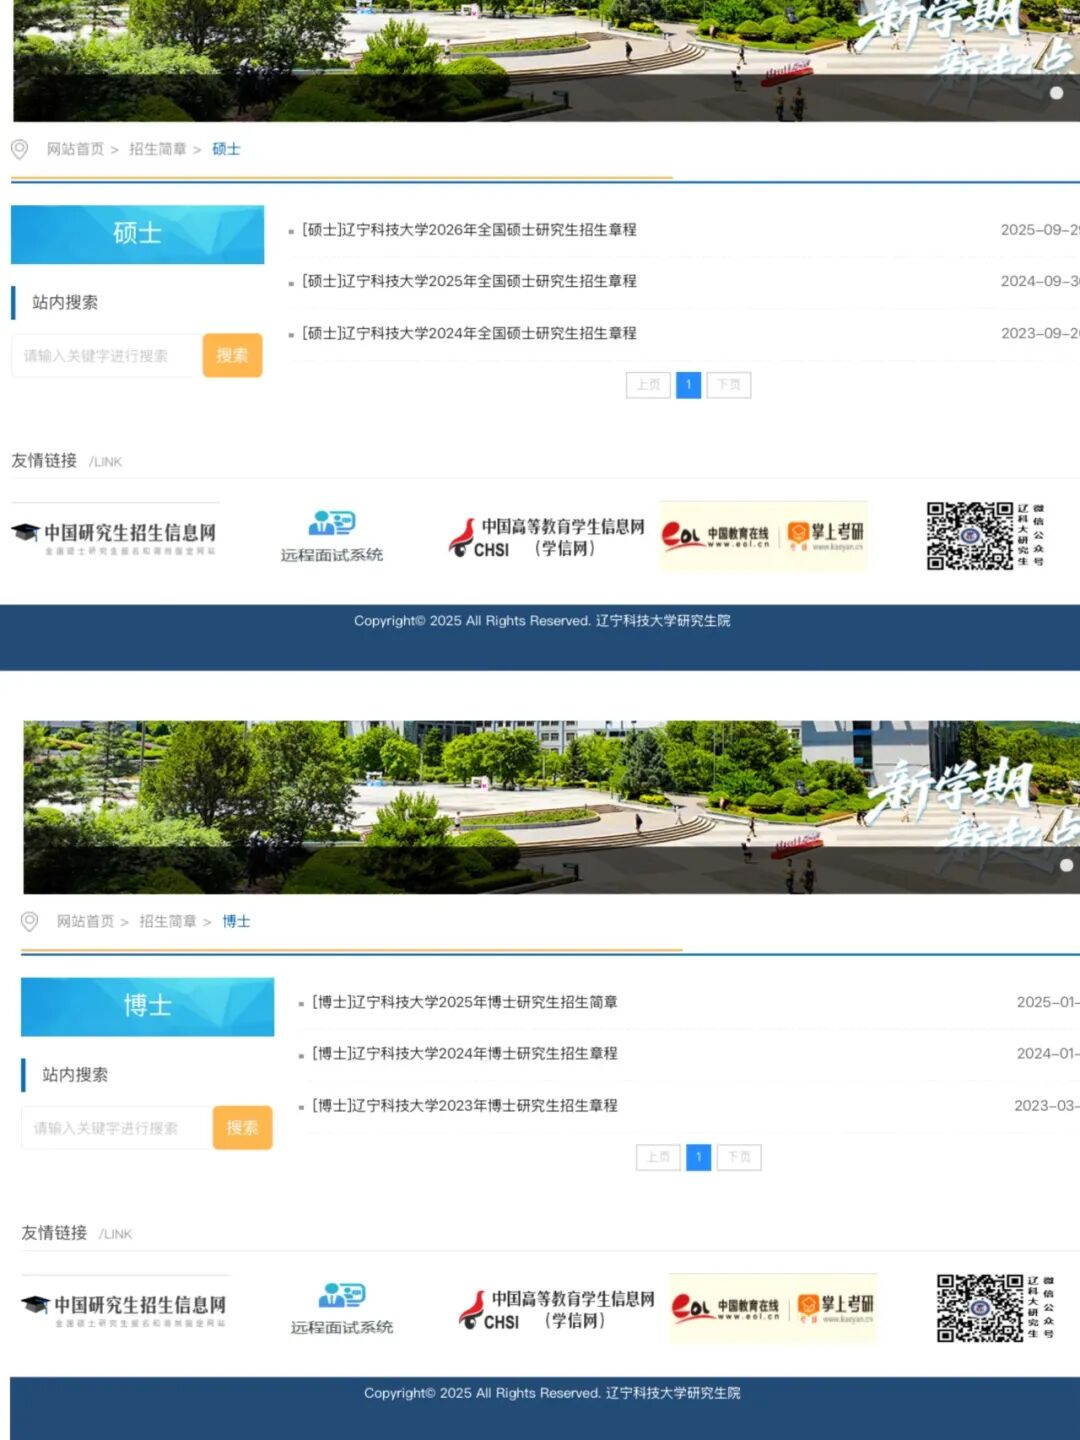1080x1440 pixels.
Task: Click the location pin icon beside the 博士 breadcrumb
Action: [29, 922]
